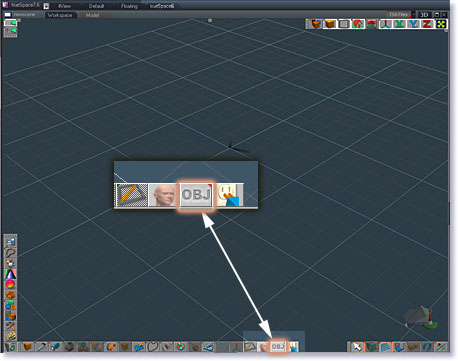Click the plug icon right of OBJ
Screen dimensions: 458x361
294,347
